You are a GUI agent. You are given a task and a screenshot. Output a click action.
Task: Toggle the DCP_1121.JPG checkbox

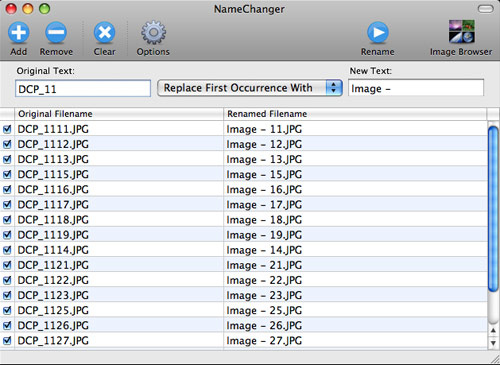pos(7,265)
